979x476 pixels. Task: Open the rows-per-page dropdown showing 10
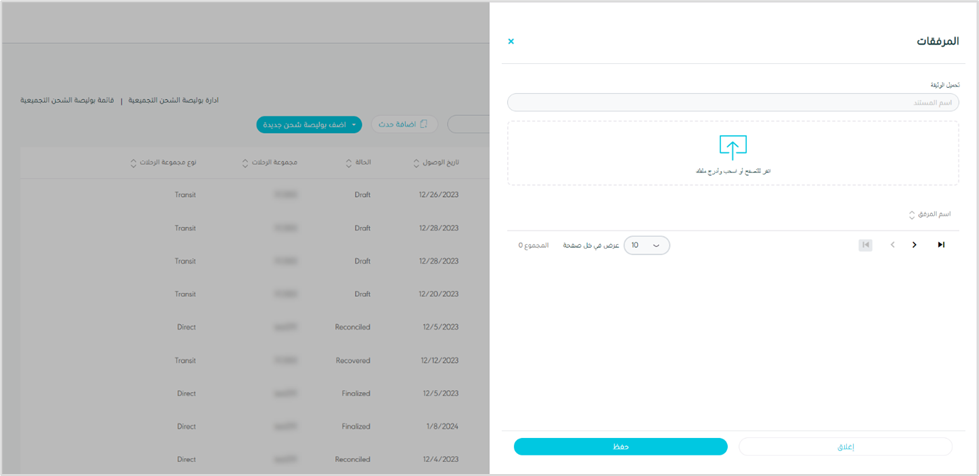647,245
